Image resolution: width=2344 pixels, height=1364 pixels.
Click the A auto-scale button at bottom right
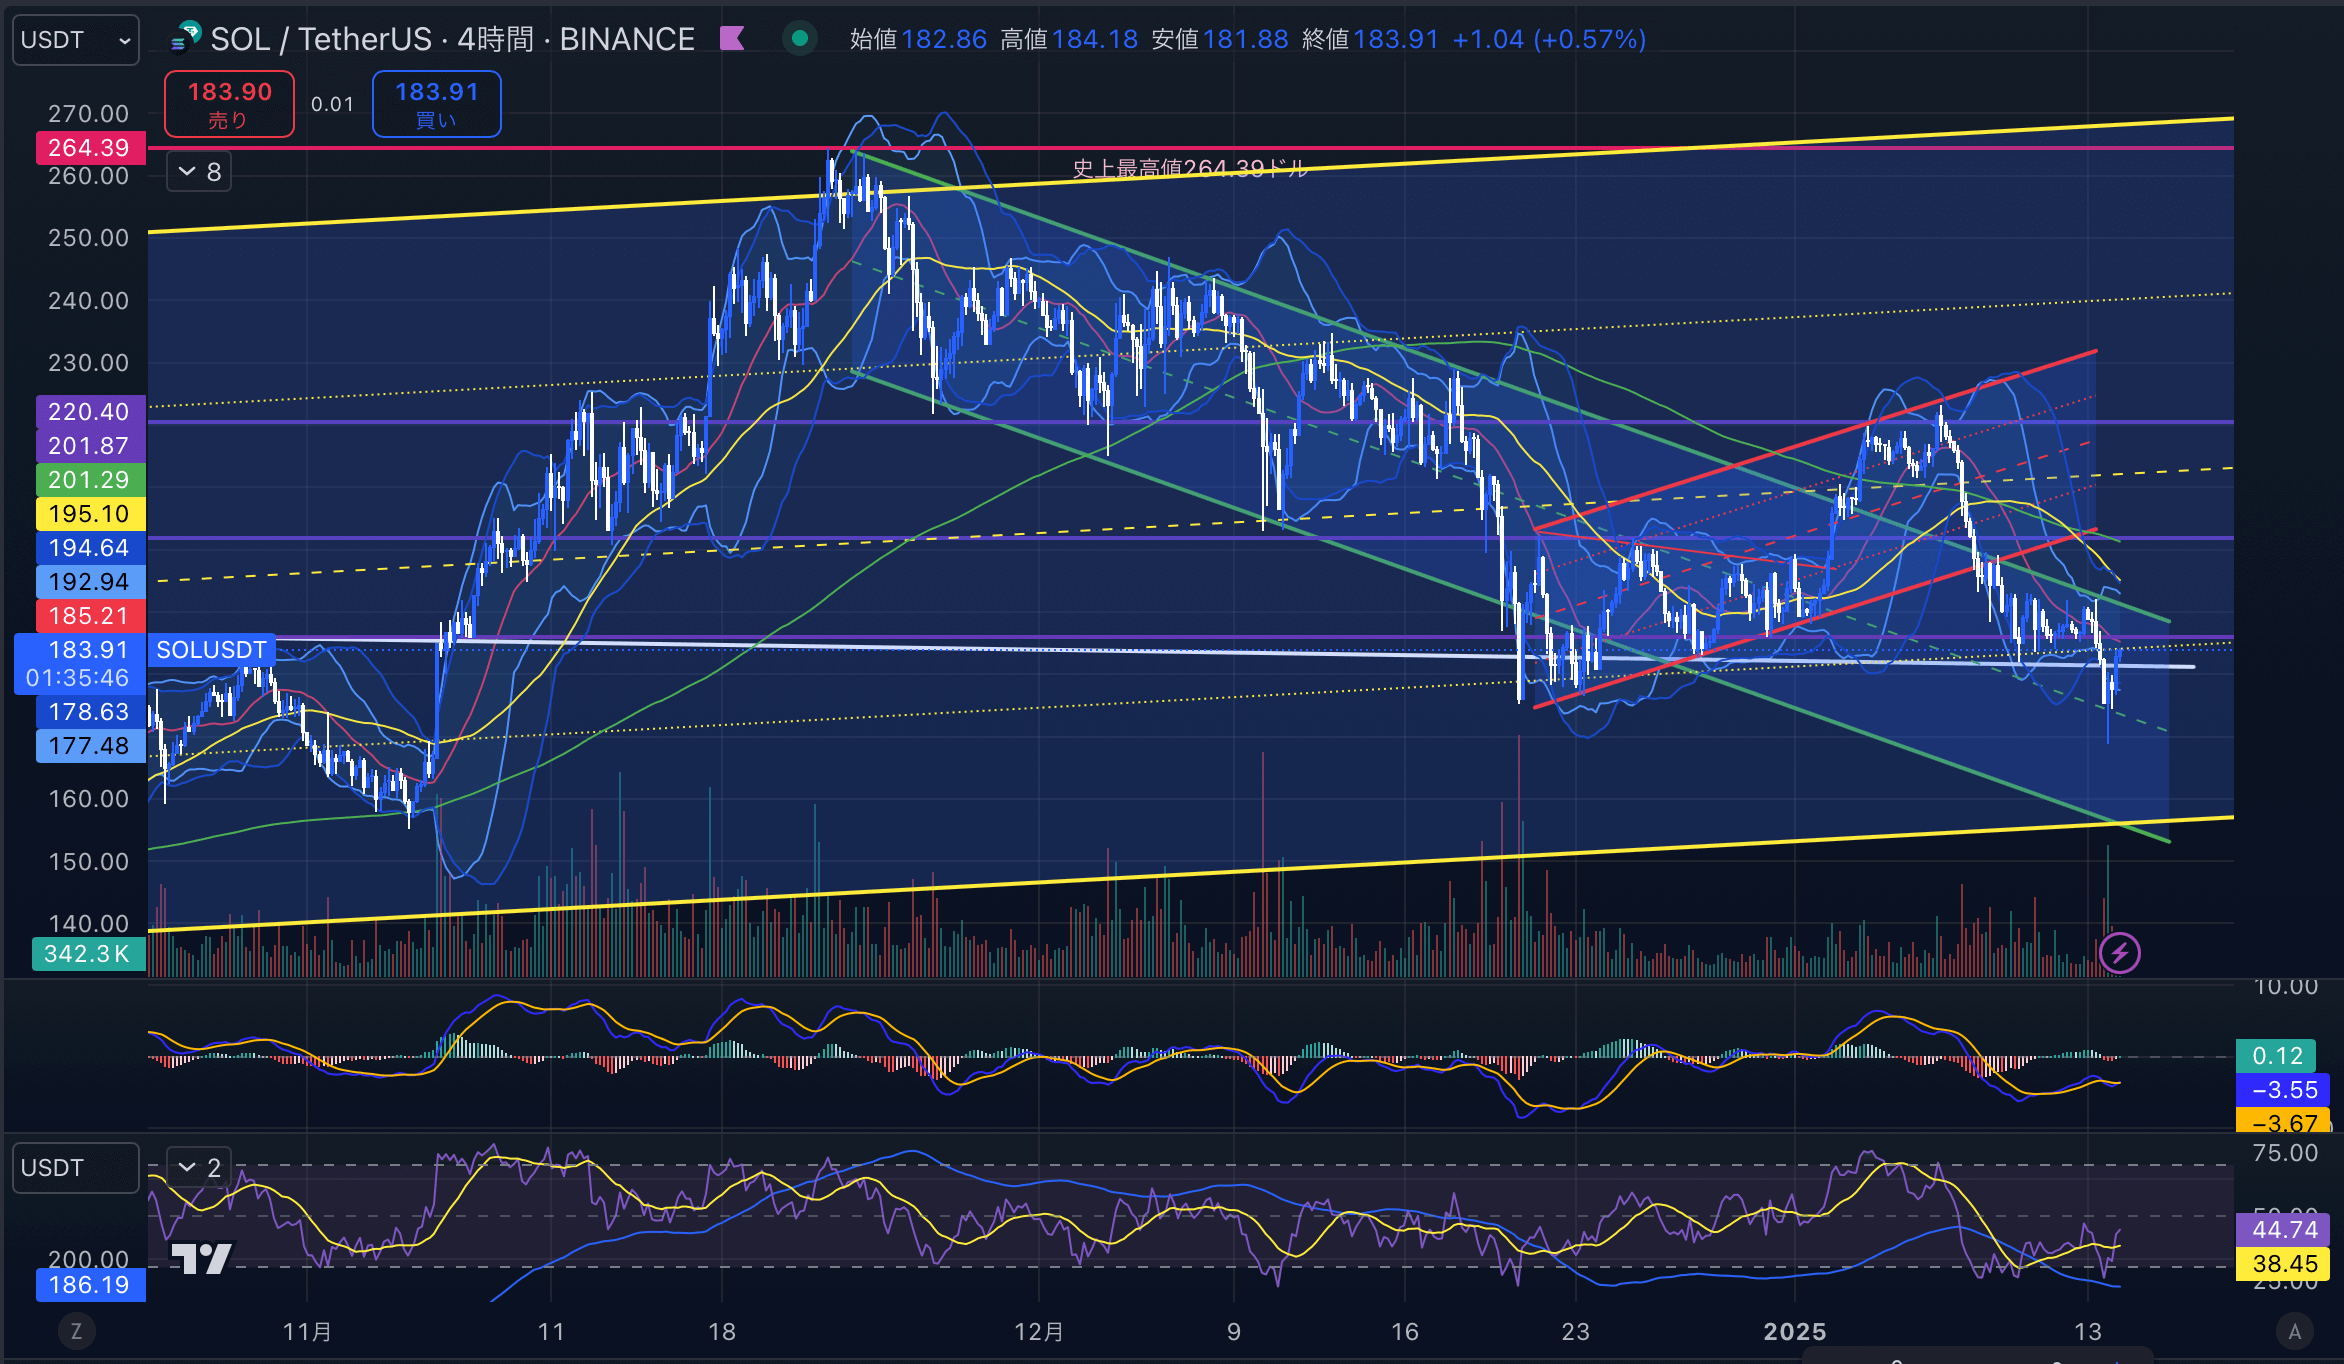(2294, 1331)
